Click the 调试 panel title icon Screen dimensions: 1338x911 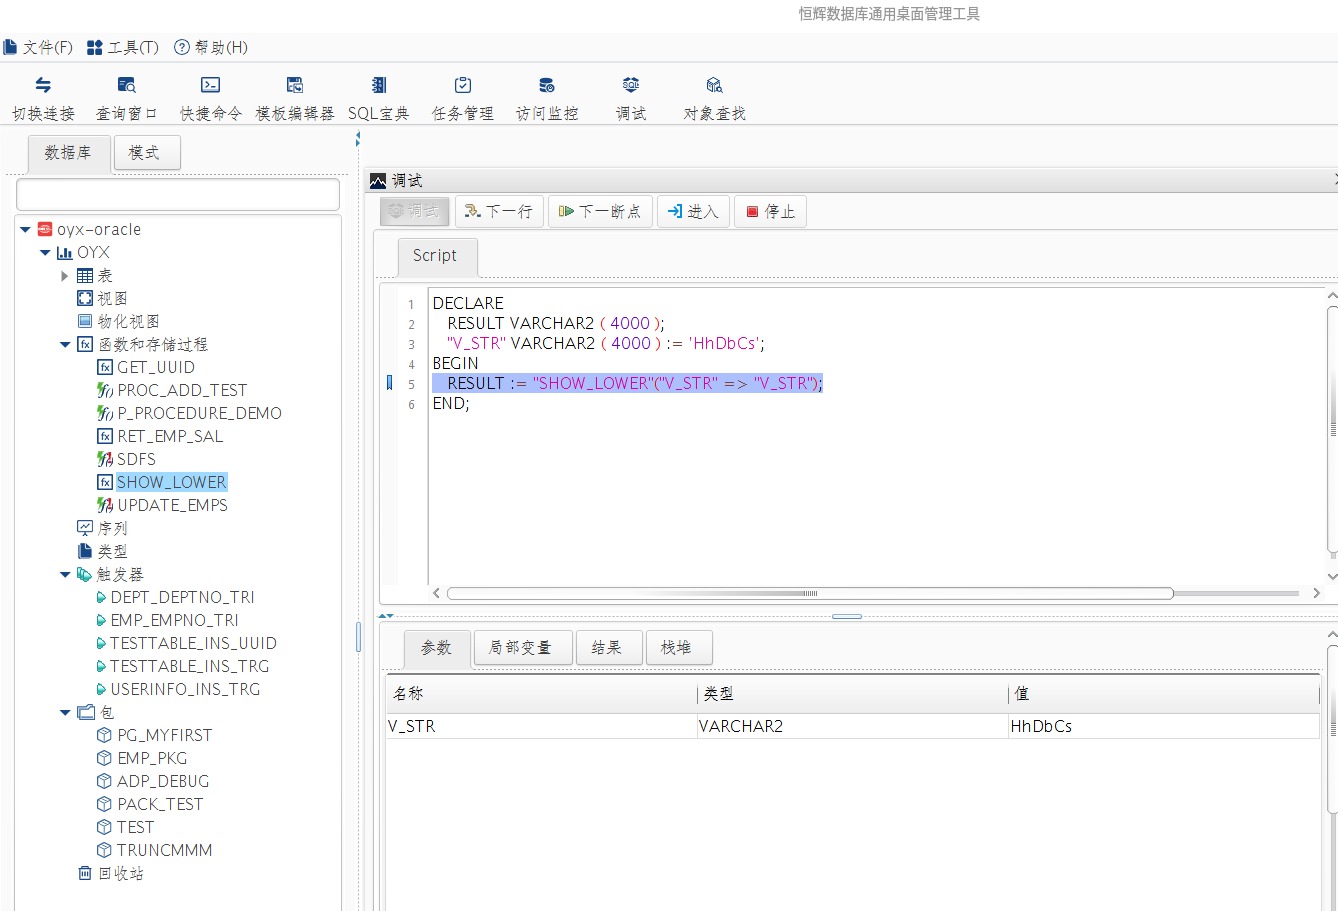[378, 181]
